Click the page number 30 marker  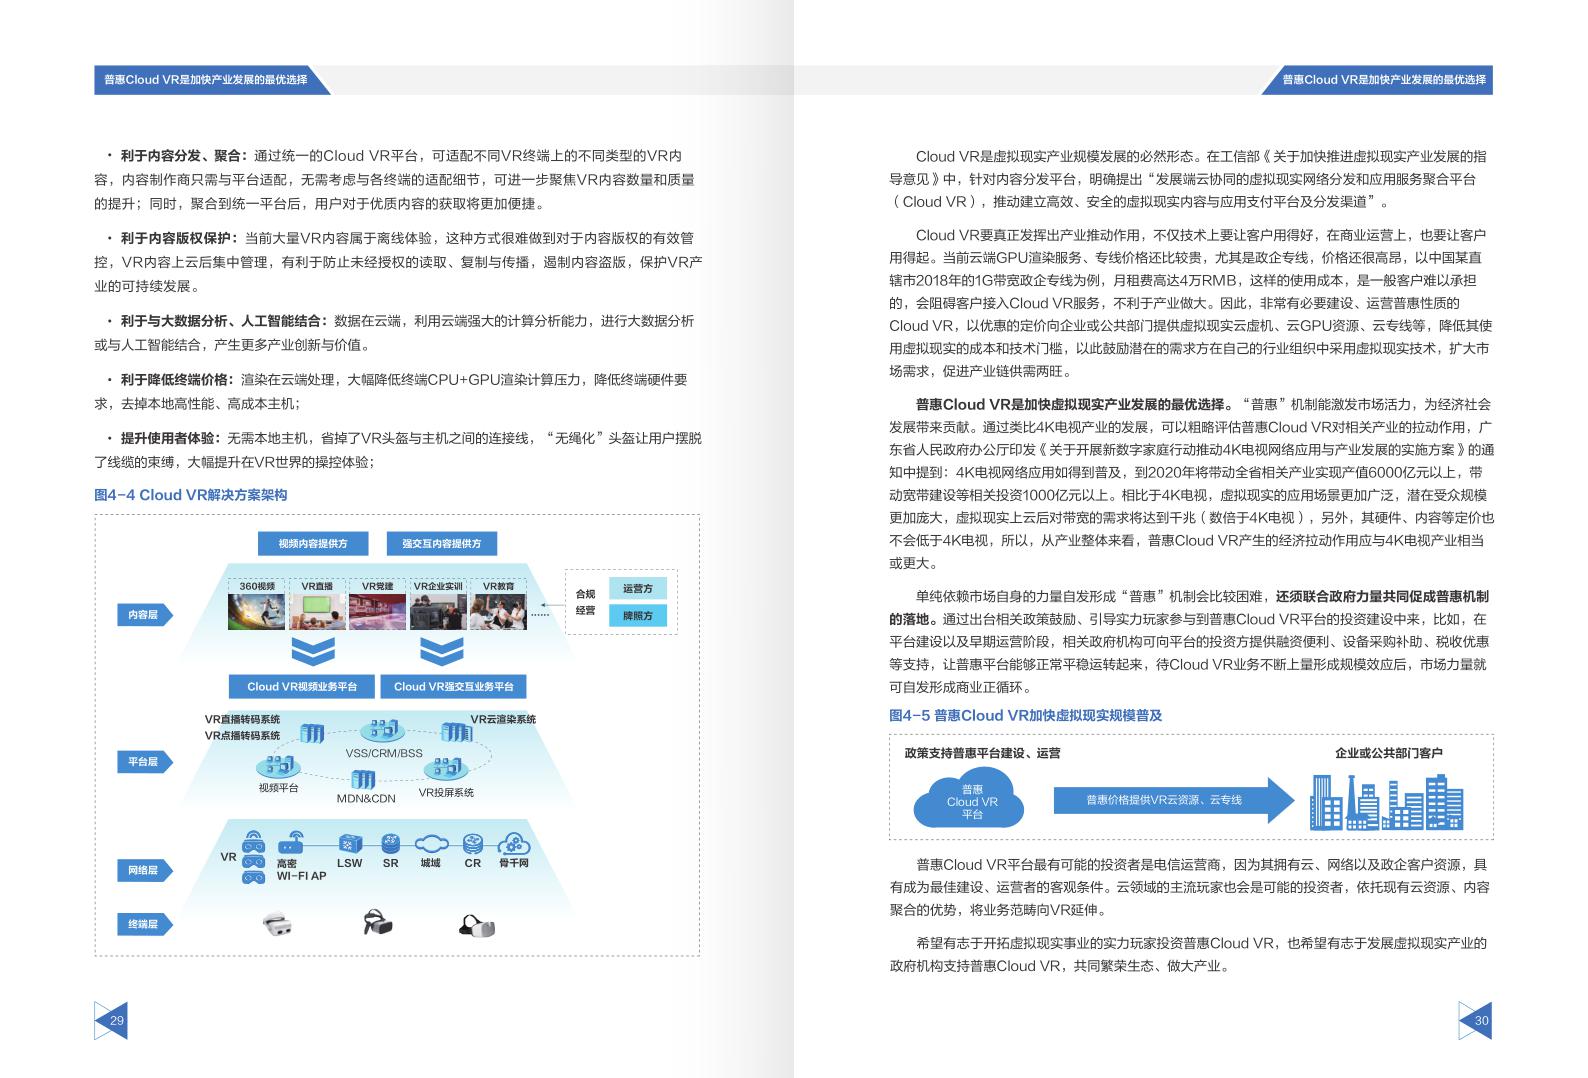pyautogui.click(x=1475, y=1020)
